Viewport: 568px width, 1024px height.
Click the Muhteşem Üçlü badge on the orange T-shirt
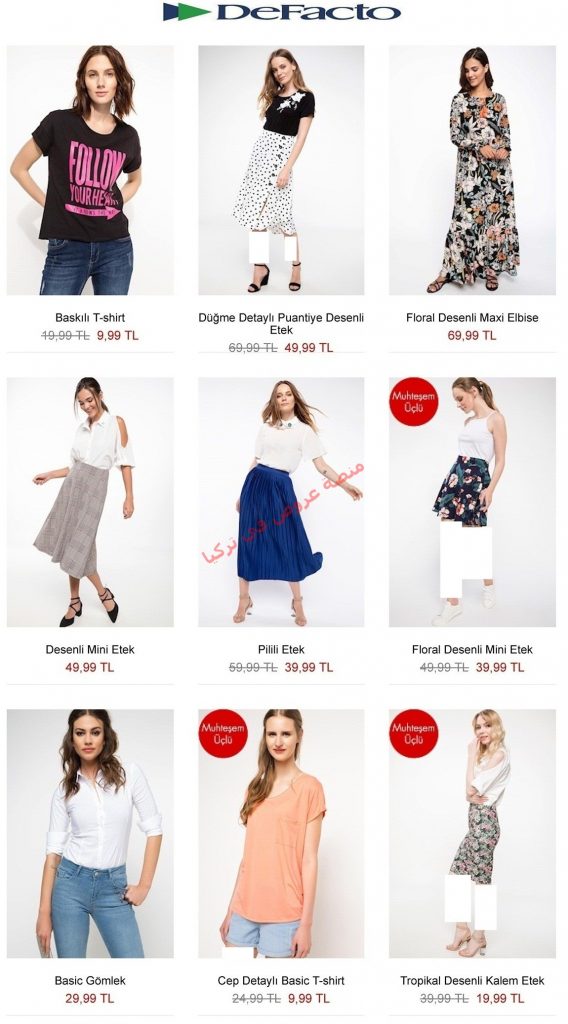tap(223, 733)
